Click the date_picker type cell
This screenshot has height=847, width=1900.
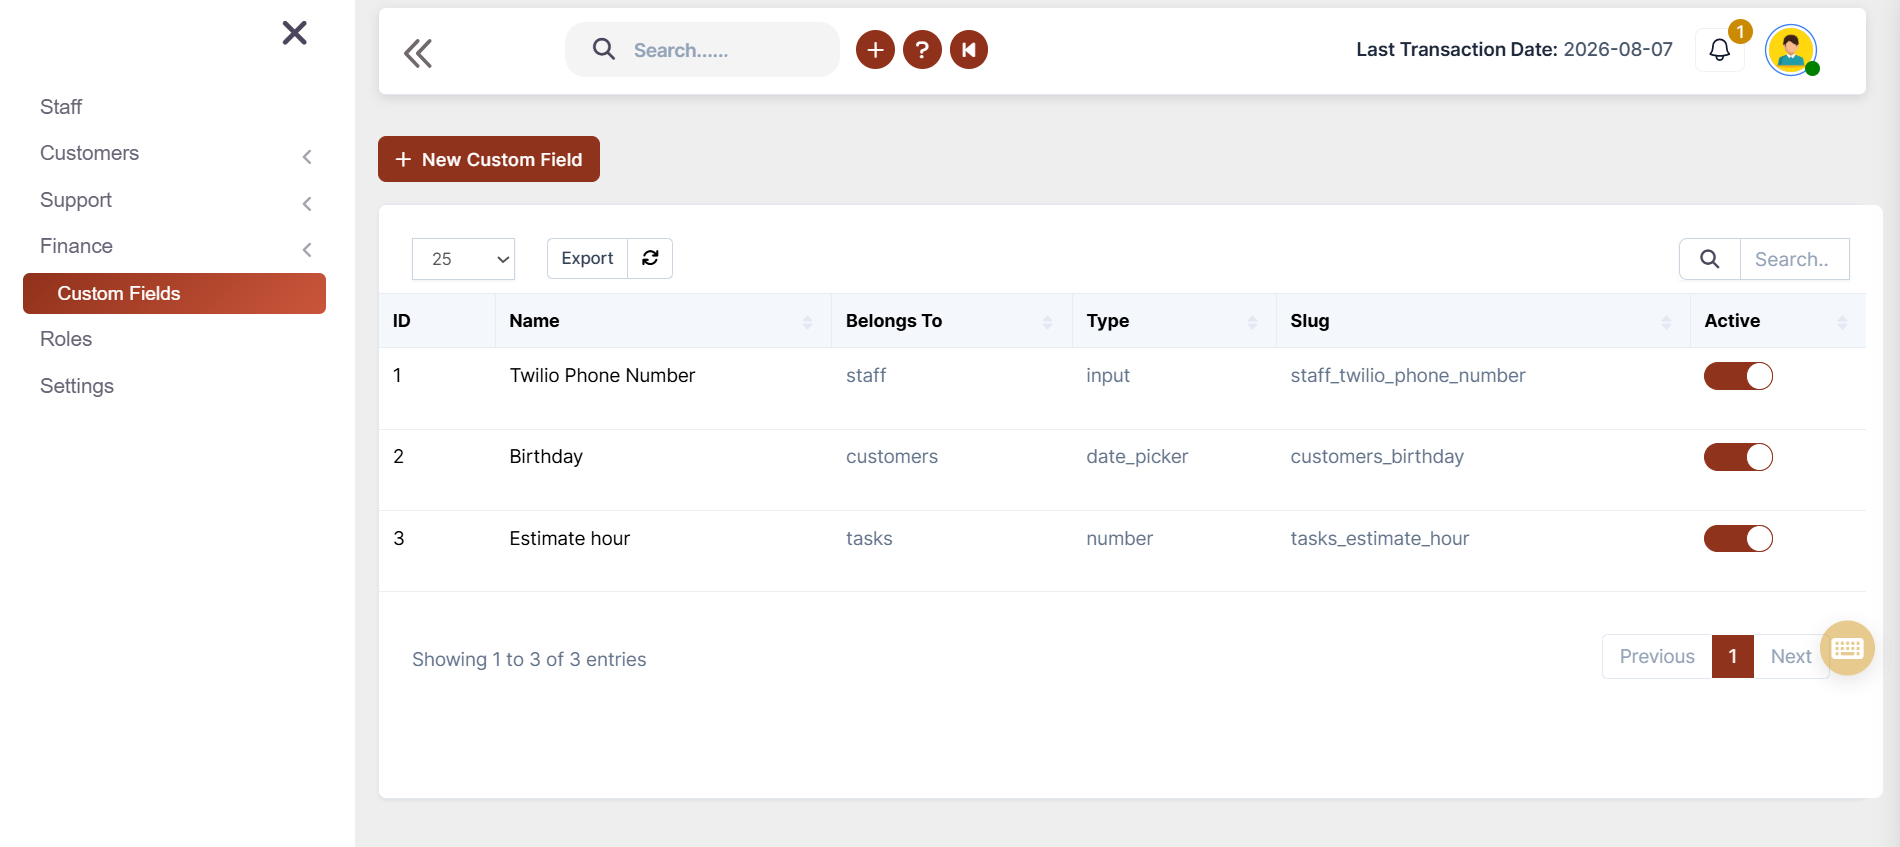(x=1137, y=457)
